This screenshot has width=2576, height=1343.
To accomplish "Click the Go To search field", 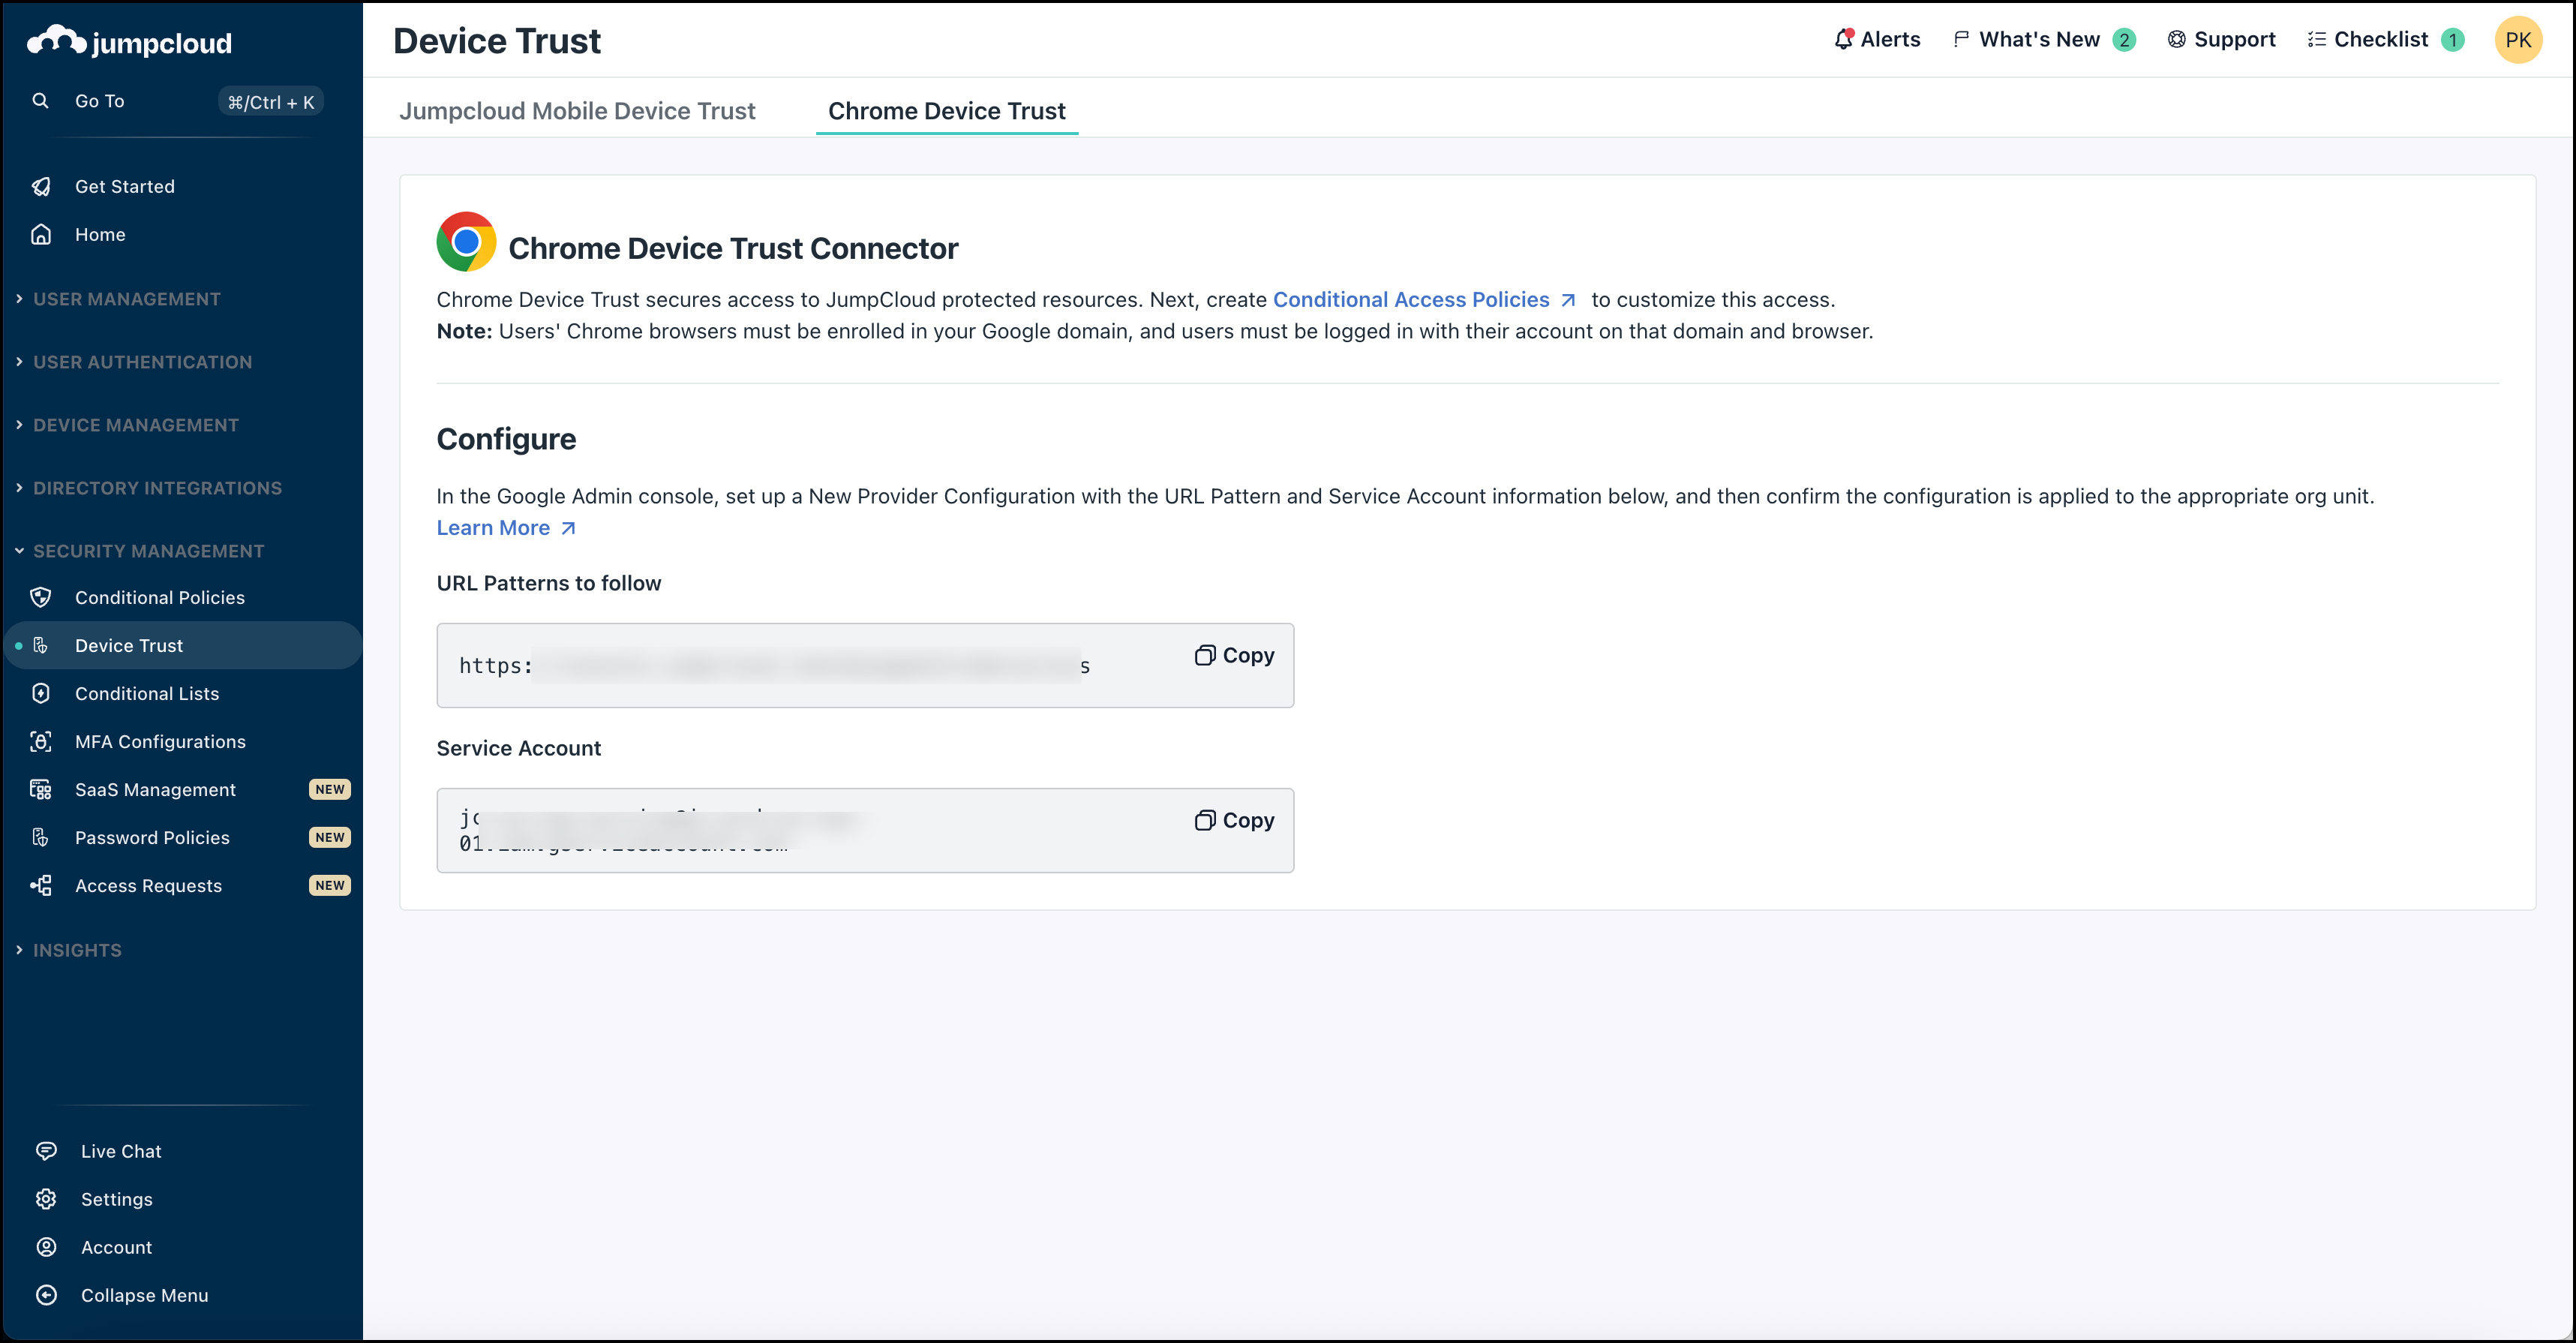I will (x=176, y=101).
